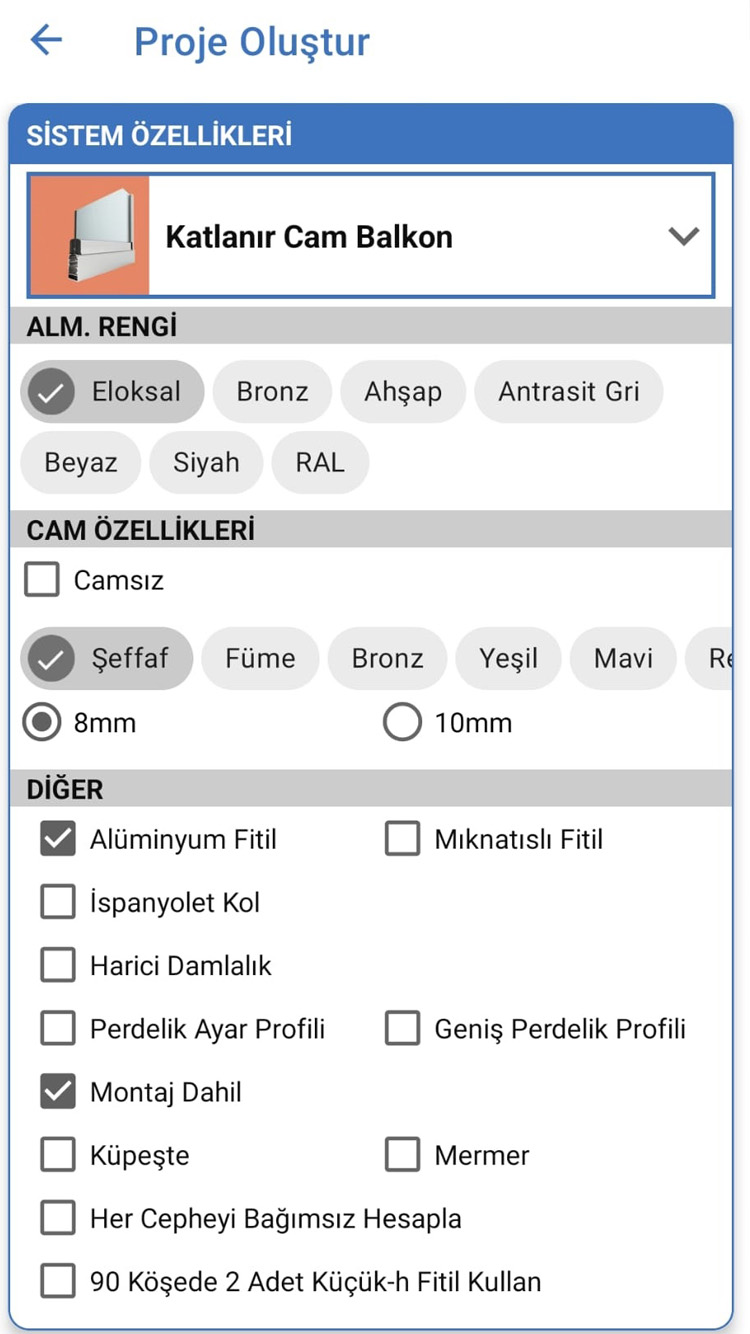
Task: Choose Antrasit Gri aluminum color
Action: pos(568,392)
